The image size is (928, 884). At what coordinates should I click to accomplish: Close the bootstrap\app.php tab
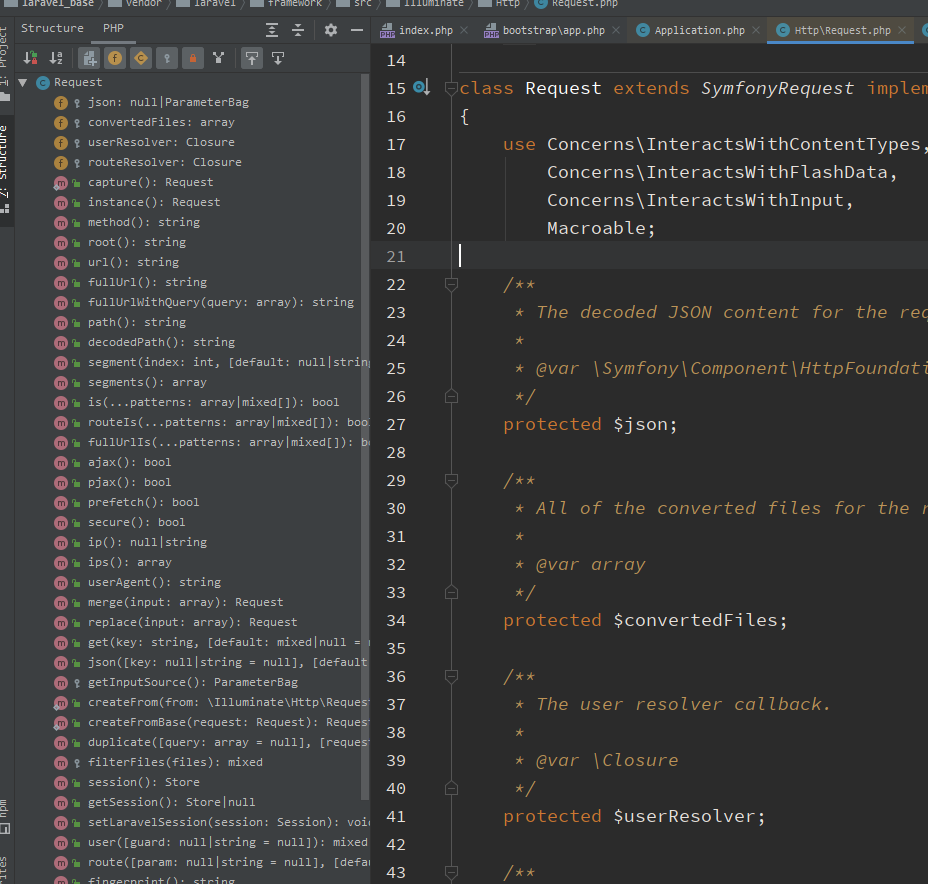[615, 30]
